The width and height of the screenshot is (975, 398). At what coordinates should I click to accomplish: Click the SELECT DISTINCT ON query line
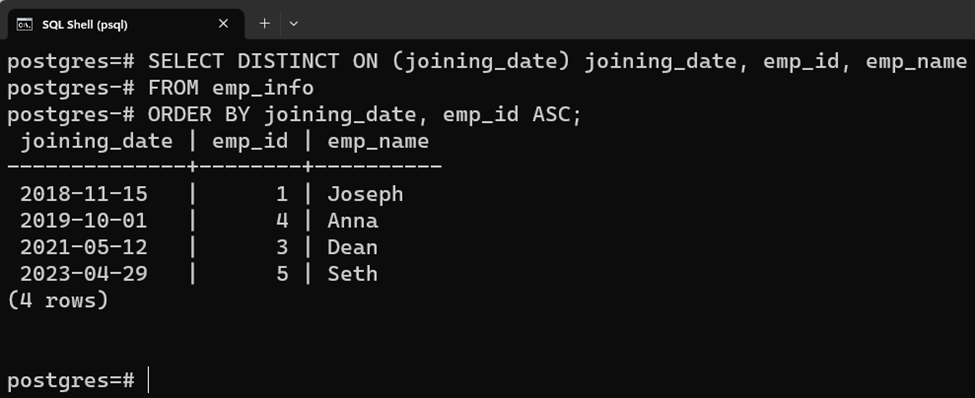pos(487,61)
